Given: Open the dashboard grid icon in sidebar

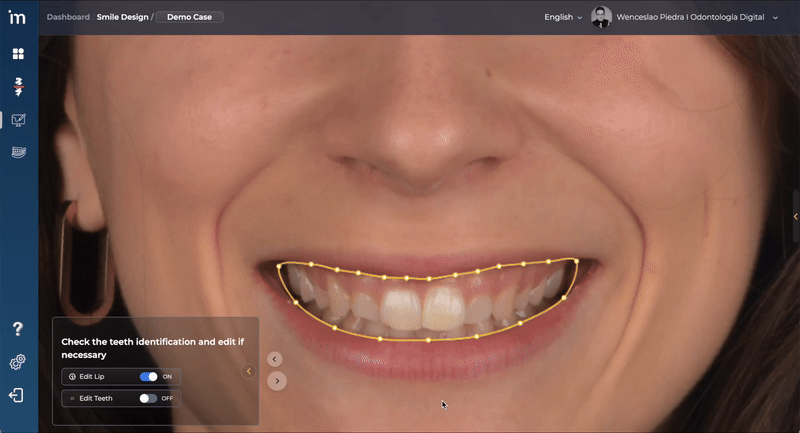Looking at the screenshot, I should [x=18, y=53].
